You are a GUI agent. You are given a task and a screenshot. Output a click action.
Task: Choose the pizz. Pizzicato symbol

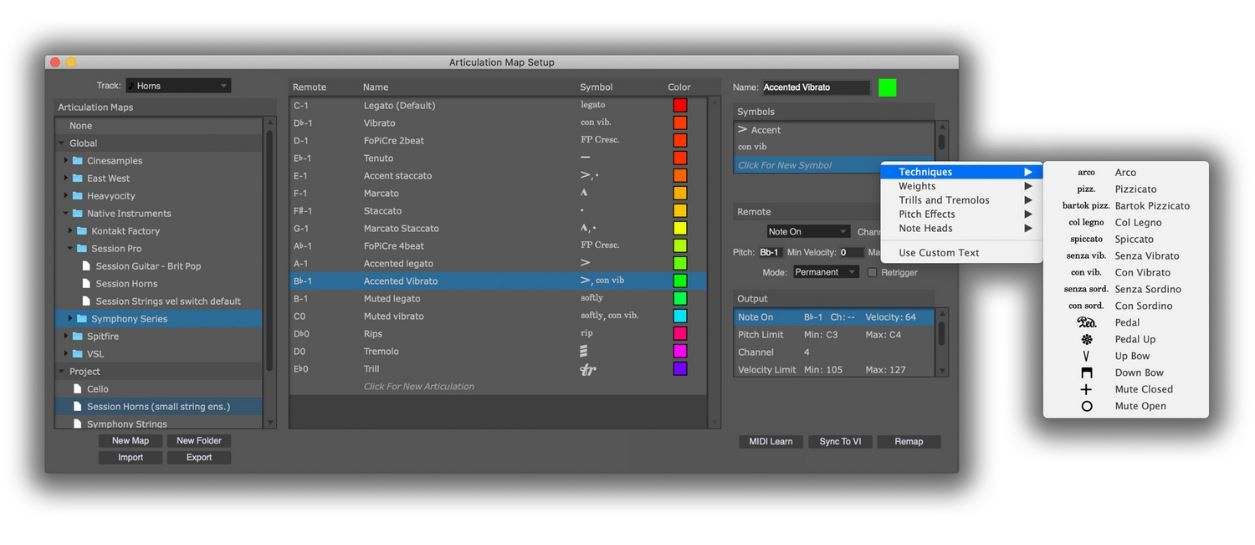[1125, 189]
